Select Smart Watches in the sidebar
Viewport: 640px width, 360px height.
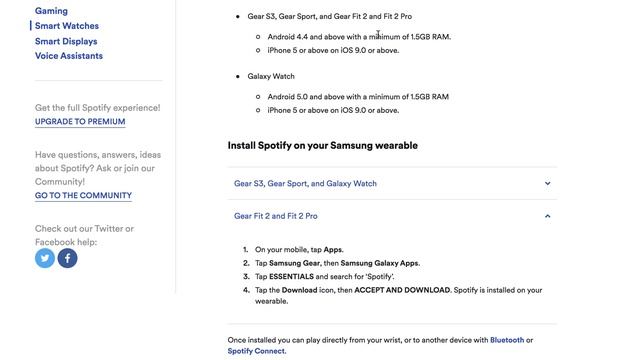pyautogui.click(x=67, y=26)
